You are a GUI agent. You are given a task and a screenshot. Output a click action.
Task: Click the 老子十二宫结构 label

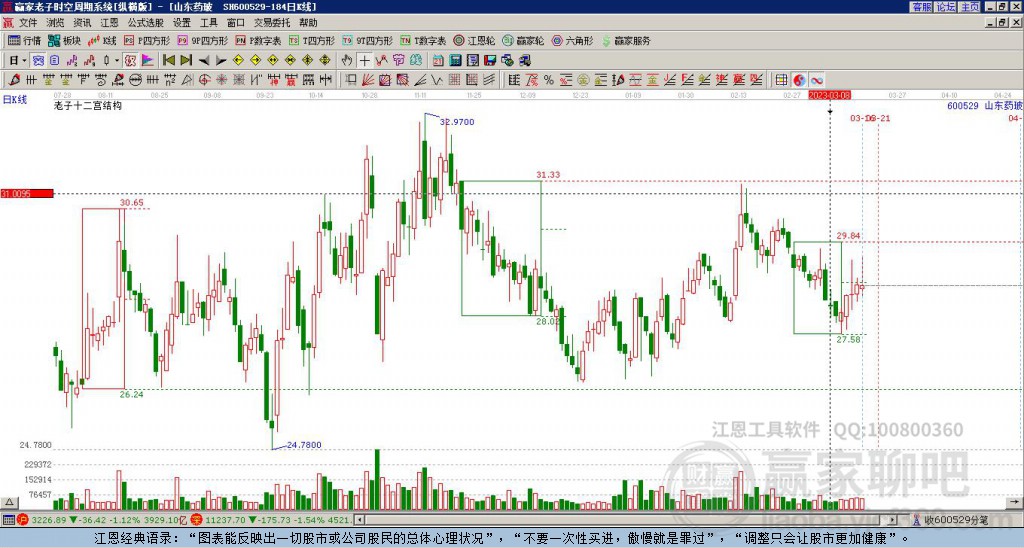pos(88,105)
